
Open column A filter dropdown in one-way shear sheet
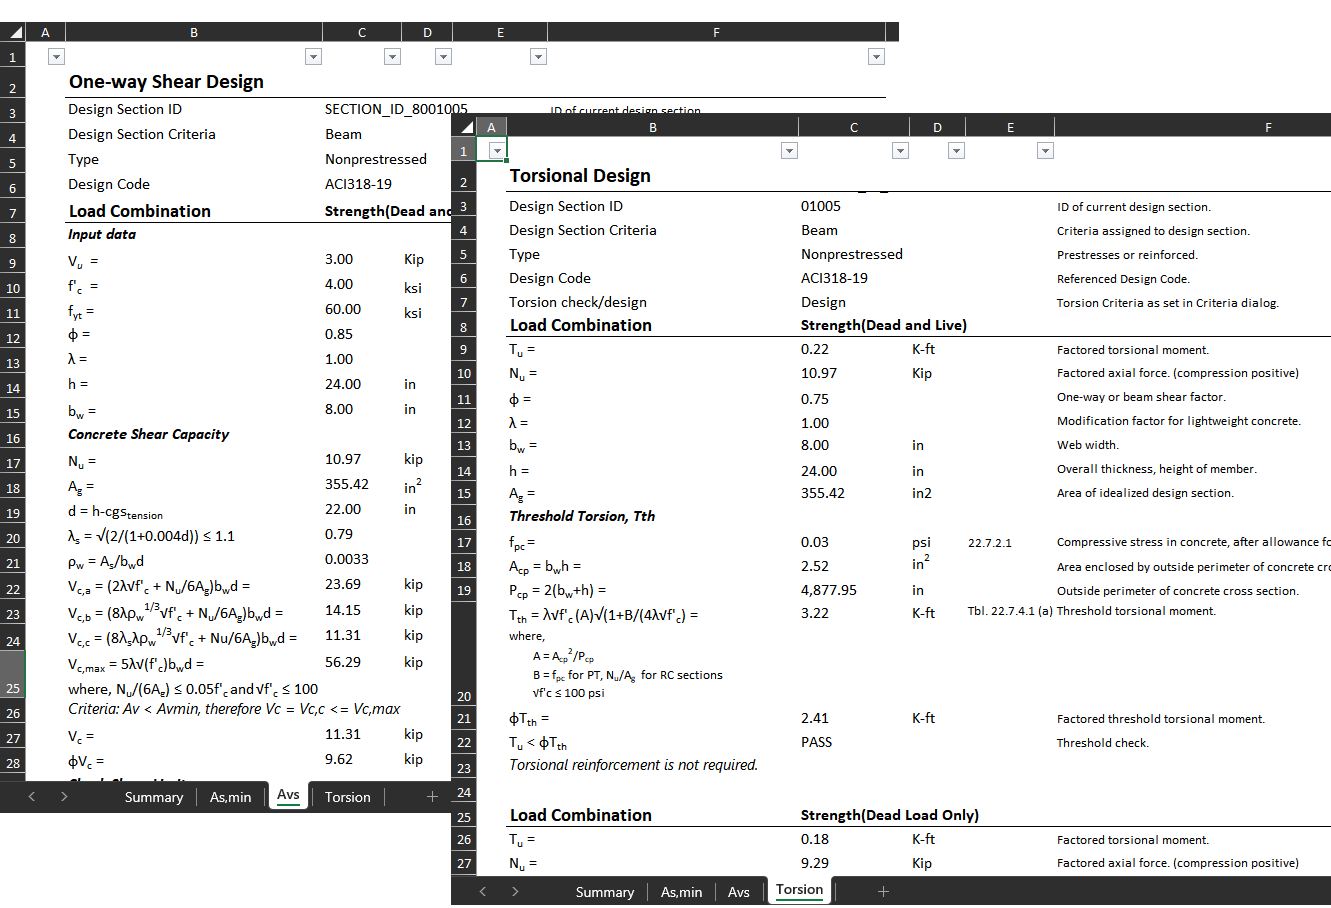[x=56, y=57]
